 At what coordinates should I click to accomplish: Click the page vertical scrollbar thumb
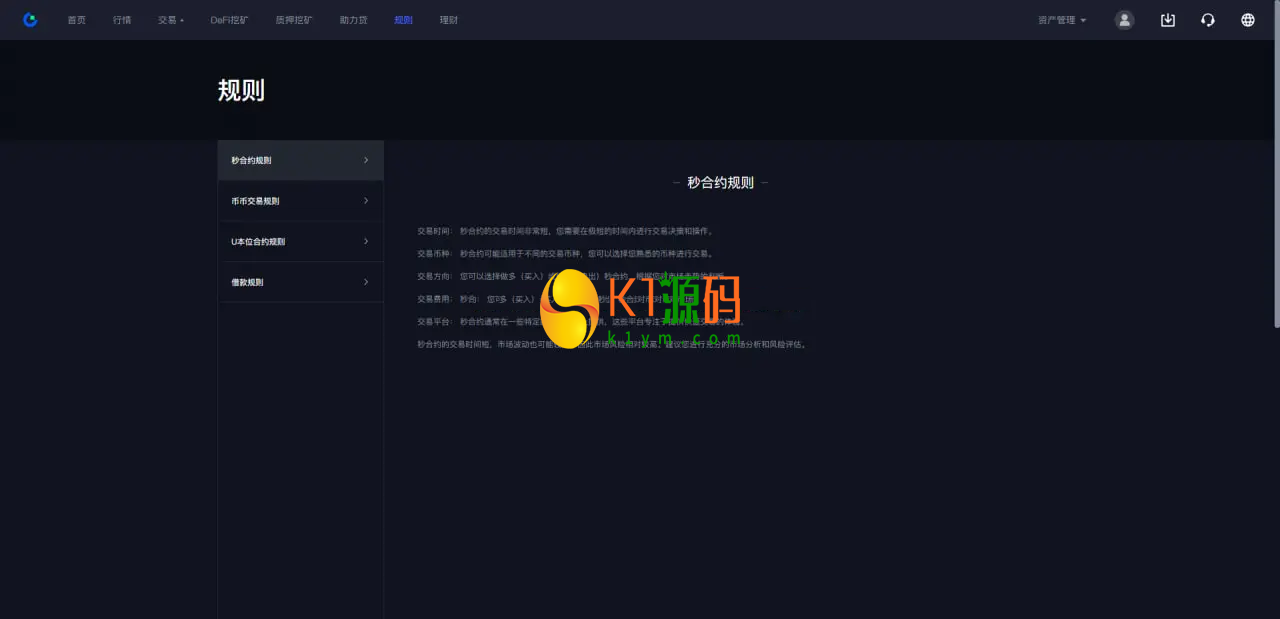(1276, 164)
